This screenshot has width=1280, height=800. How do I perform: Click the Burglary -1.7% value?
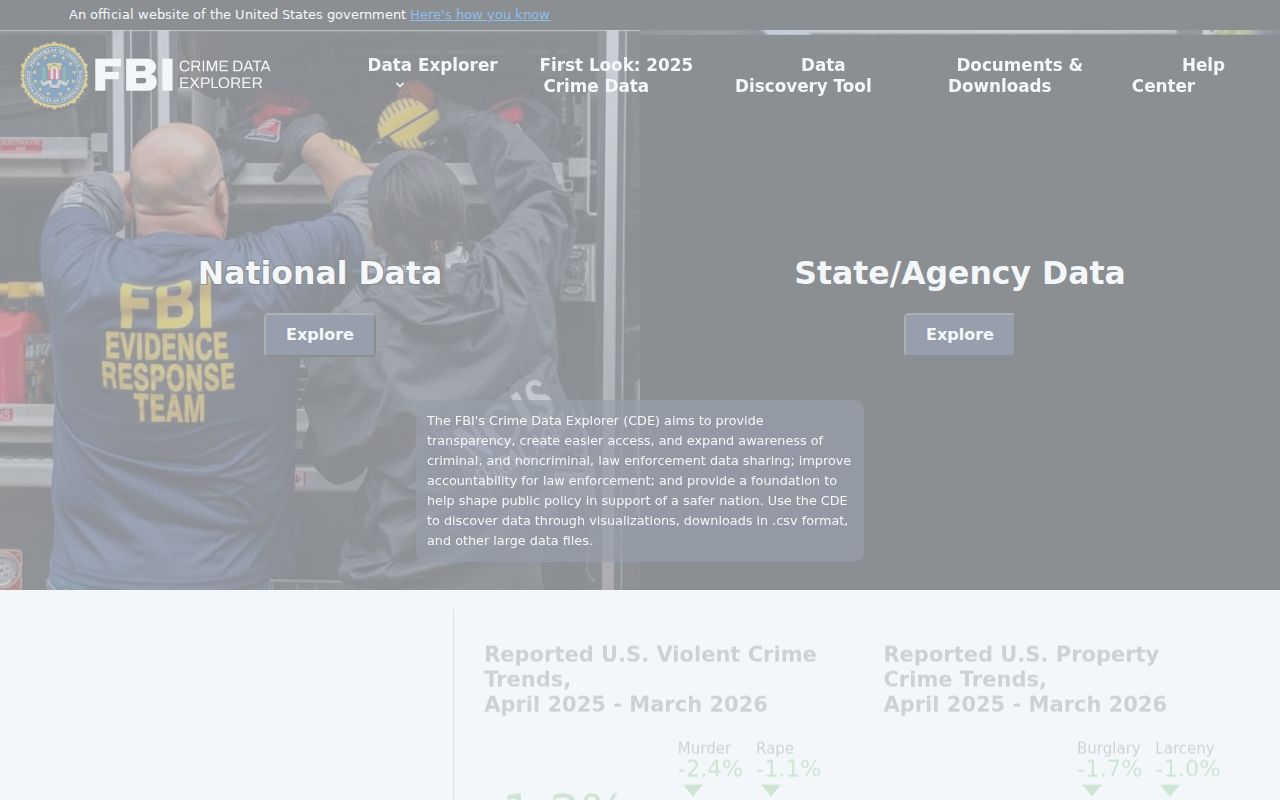click(1109, 769)
